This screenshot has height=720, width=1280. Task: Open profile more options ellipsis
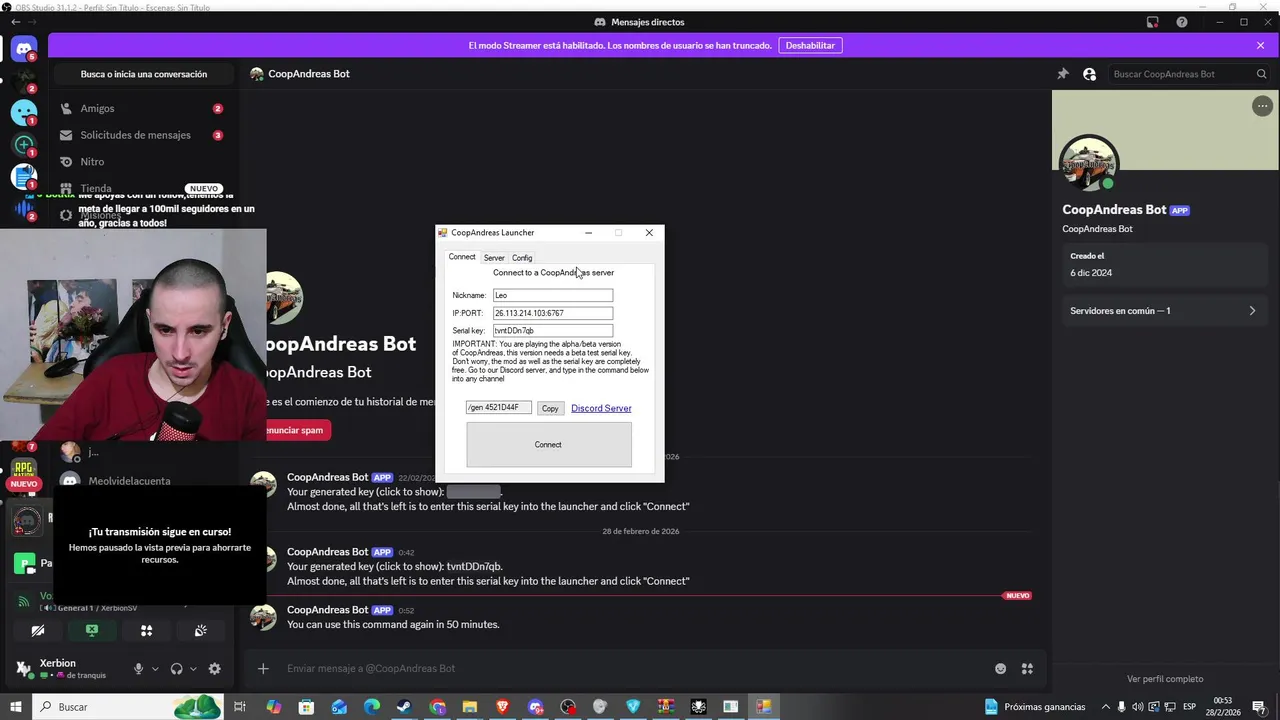click(x=1262, y=106)
